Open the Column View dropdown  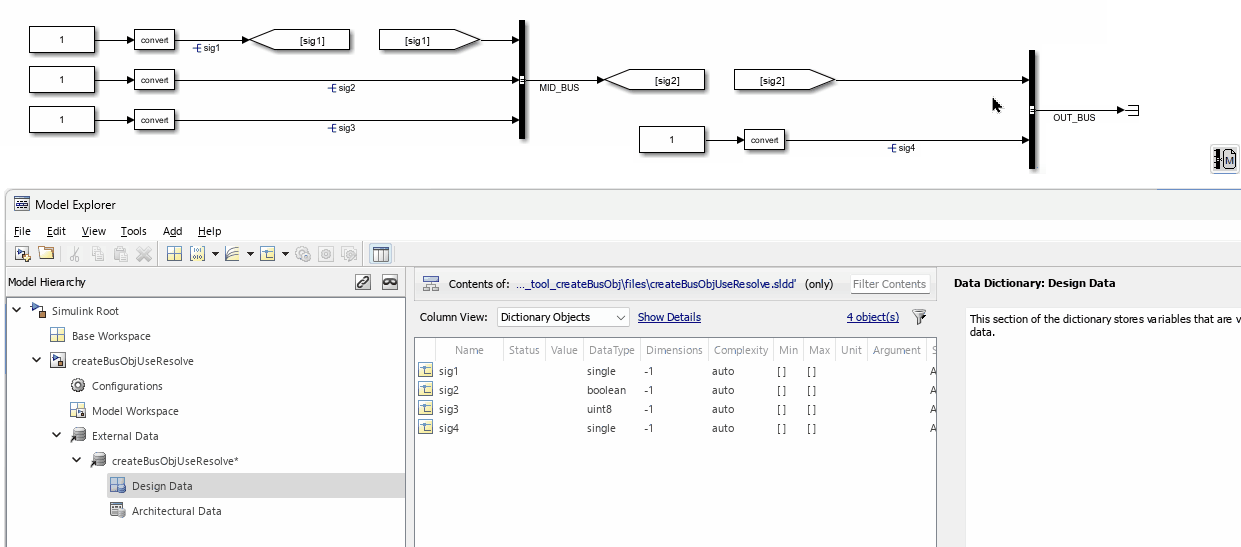pyautogui.click(x=563, y=317)
